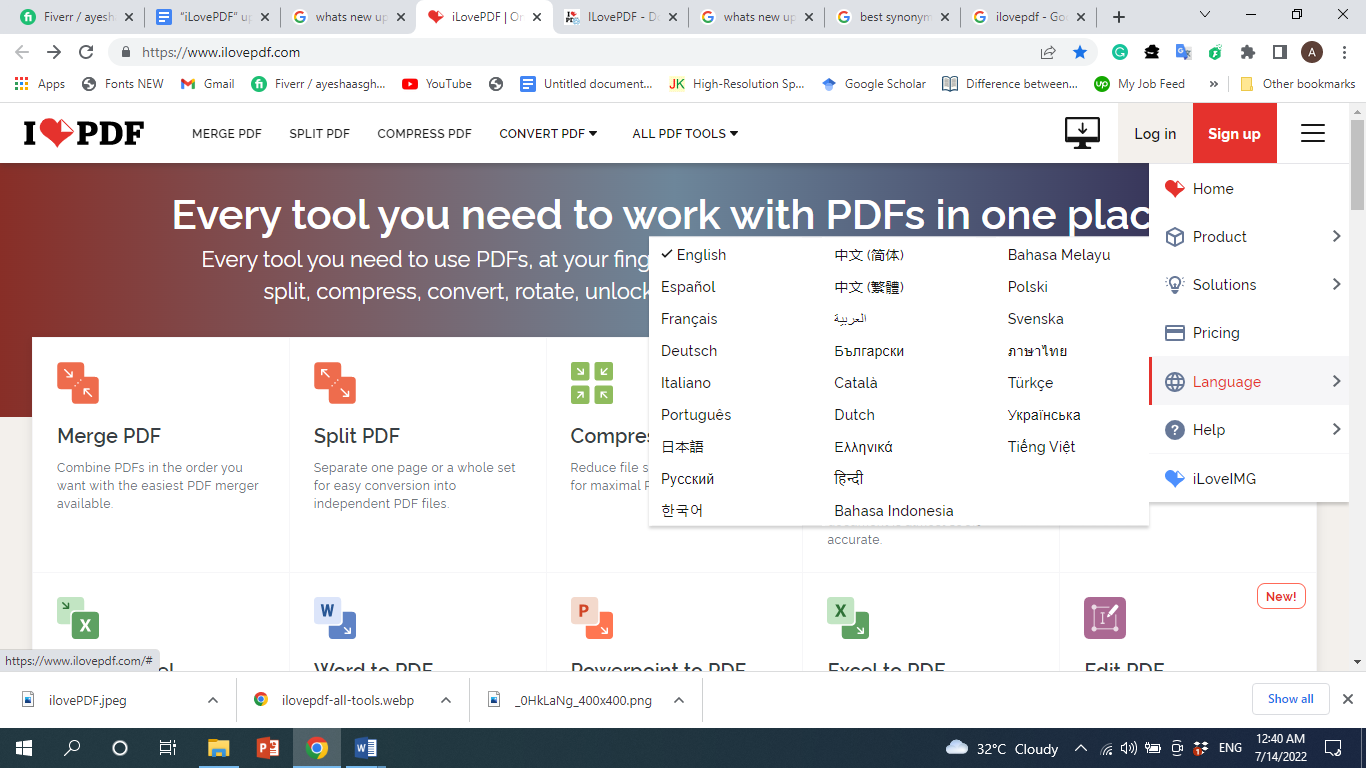Click the red Sign up button
Viewport: 1366px width, 768px height.
[x=1234, y=133]
